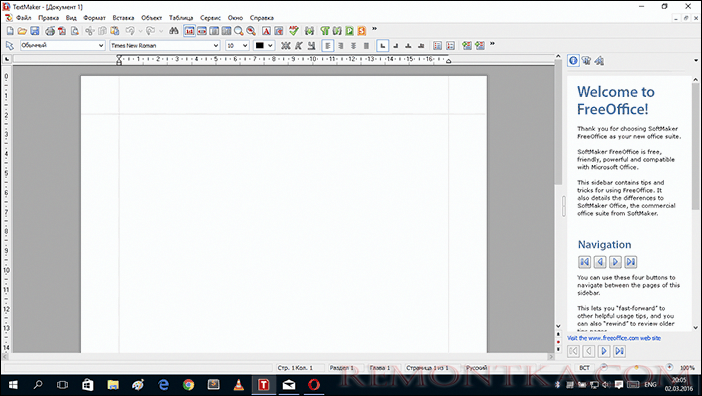Click the black font color swatch
Screen dimensions: 702x396
(x=260, y=45)
